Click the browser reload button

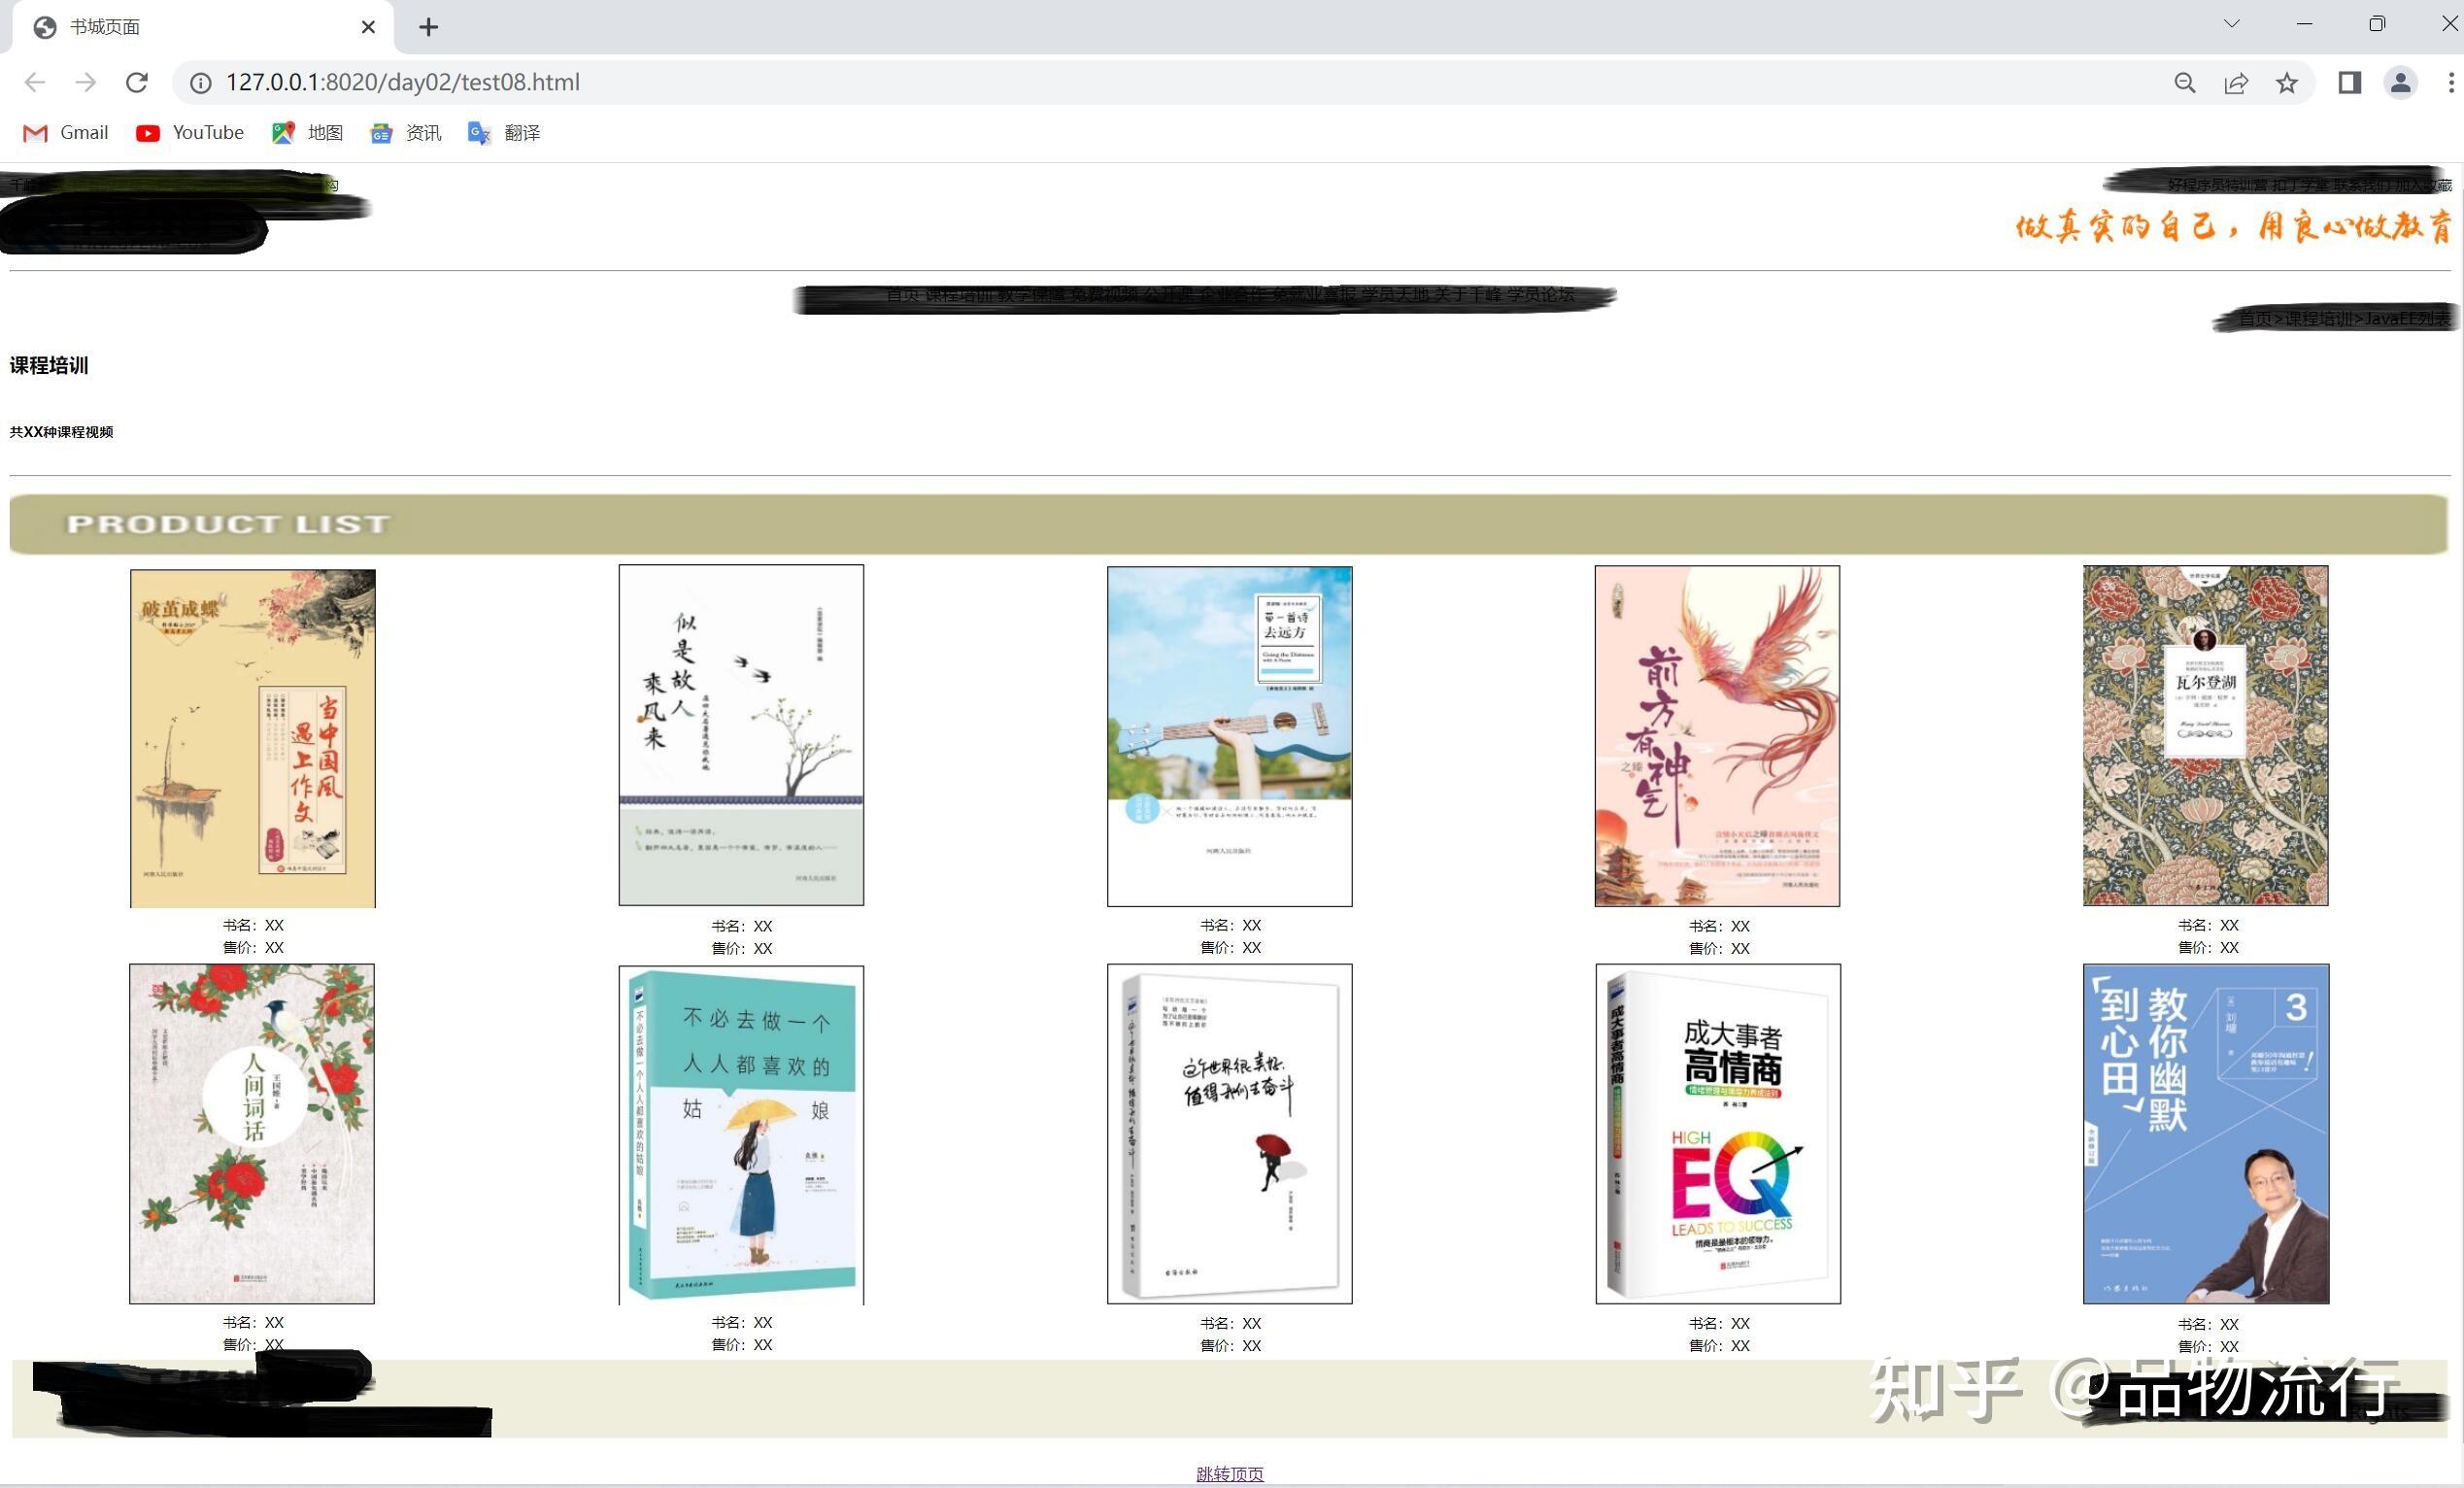tap(137, 83)
